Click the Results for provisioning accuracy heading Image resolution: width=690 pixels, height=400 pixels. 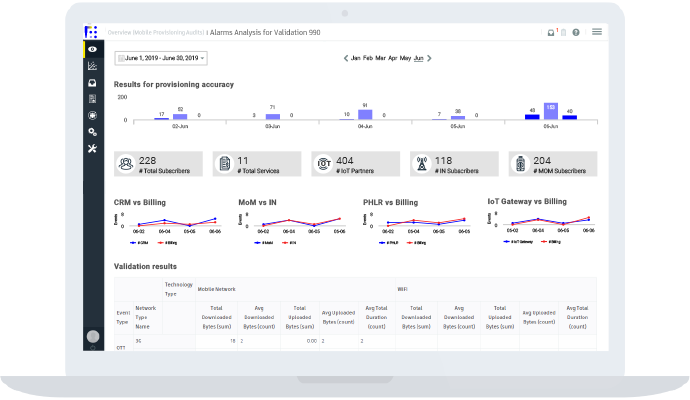pos(174,84)
